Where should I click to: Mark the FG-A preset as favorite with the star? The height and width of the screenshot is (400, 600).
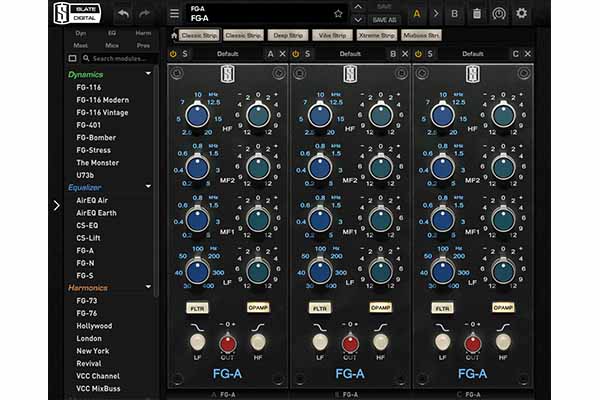(338, 14)
